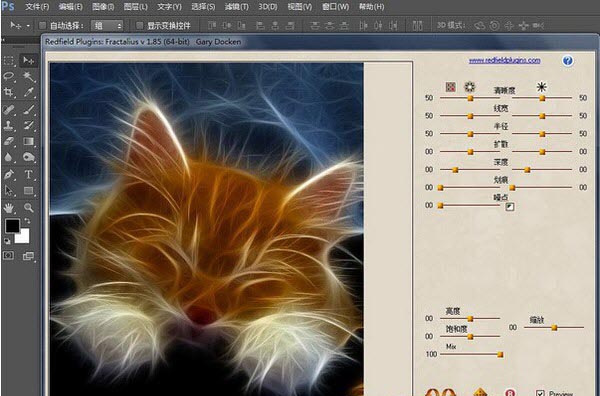Enable the 显示变换控件 checkbox
The width and height of the screenshot is (600, 396).
pyautogui.click(x=140, y=26)
